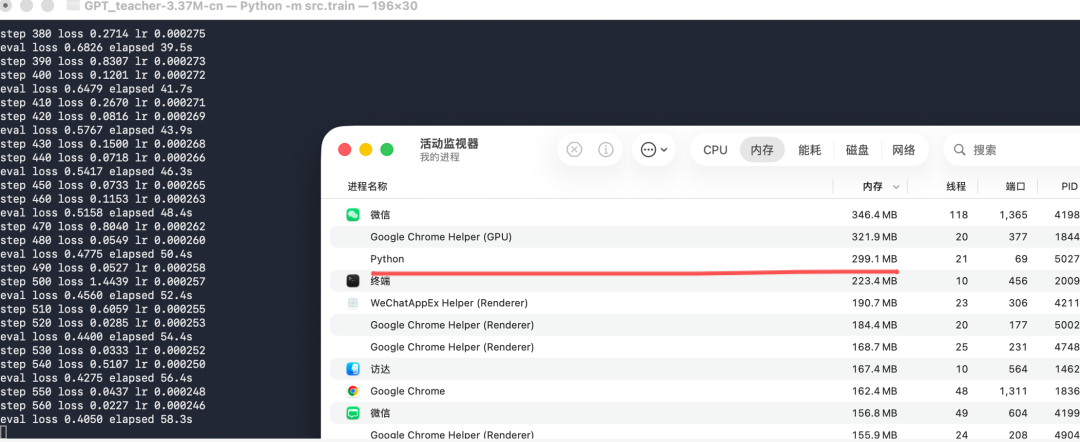Switch to the CPU tab
The width and height of the screenshot is (1080, 442).
[715, 149]
